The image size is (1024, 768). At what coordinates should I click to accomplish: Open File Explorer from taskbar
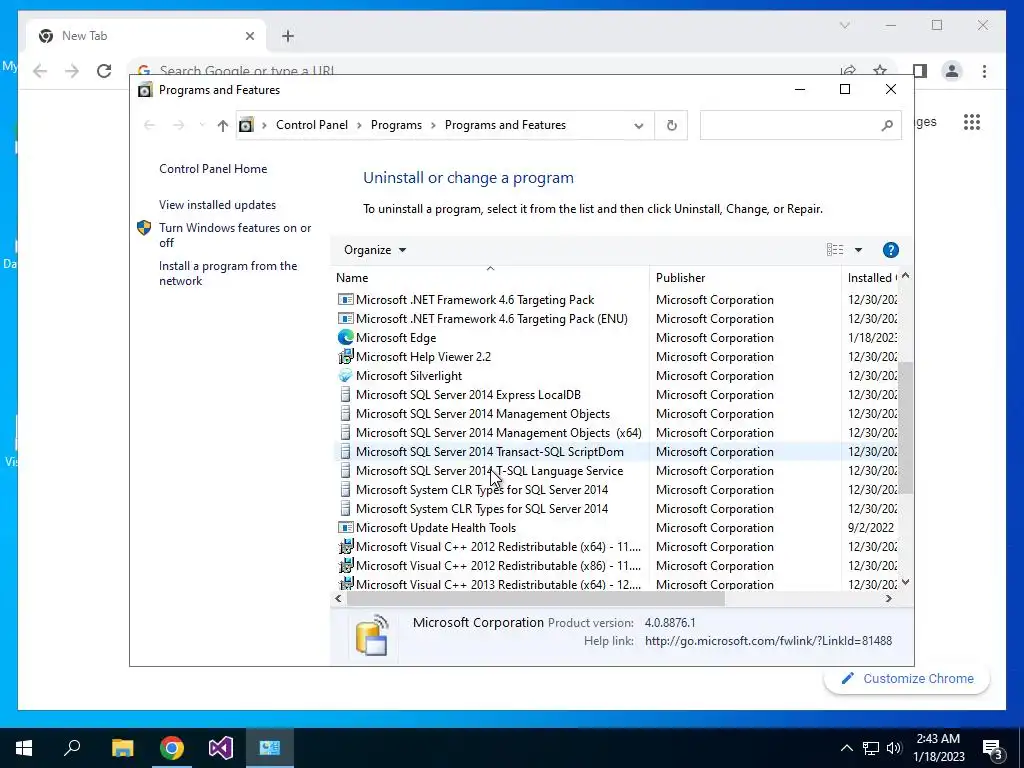tap(122, 748)
